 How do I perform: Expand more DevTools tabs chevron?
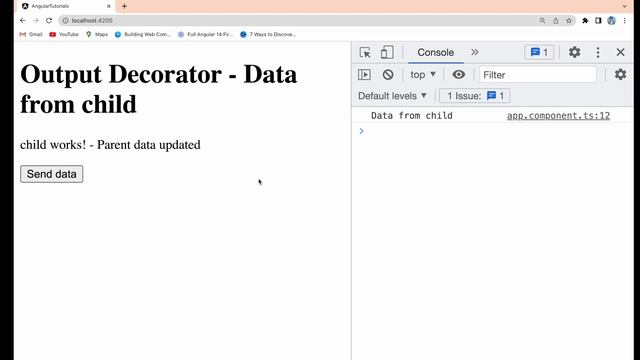[x=475, y=52]
